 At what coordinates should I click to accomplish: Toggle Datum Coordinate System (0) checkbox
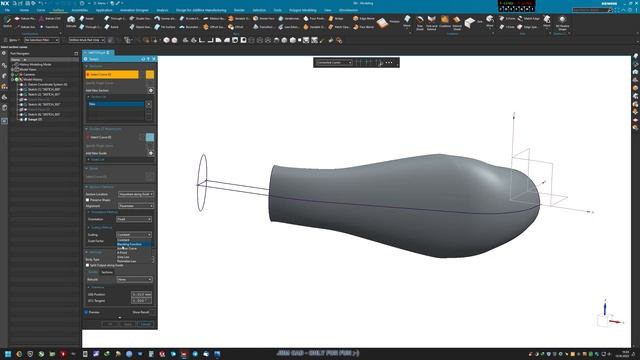coord(21,84)
